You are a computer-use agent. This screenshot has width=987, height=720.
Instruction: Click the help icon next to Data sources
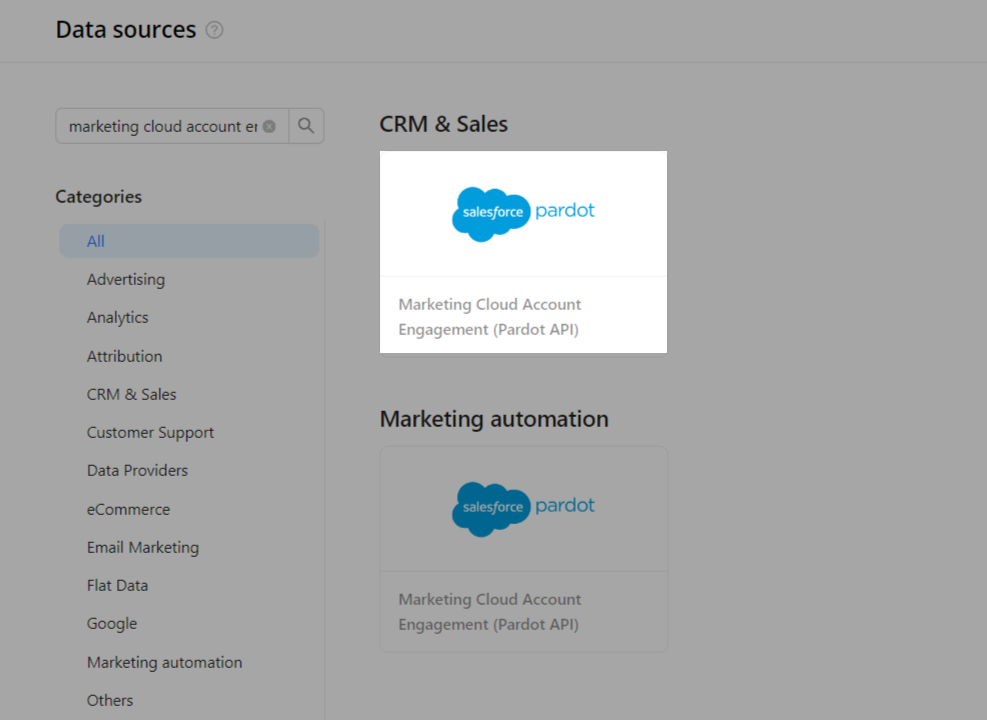(214, 31)
